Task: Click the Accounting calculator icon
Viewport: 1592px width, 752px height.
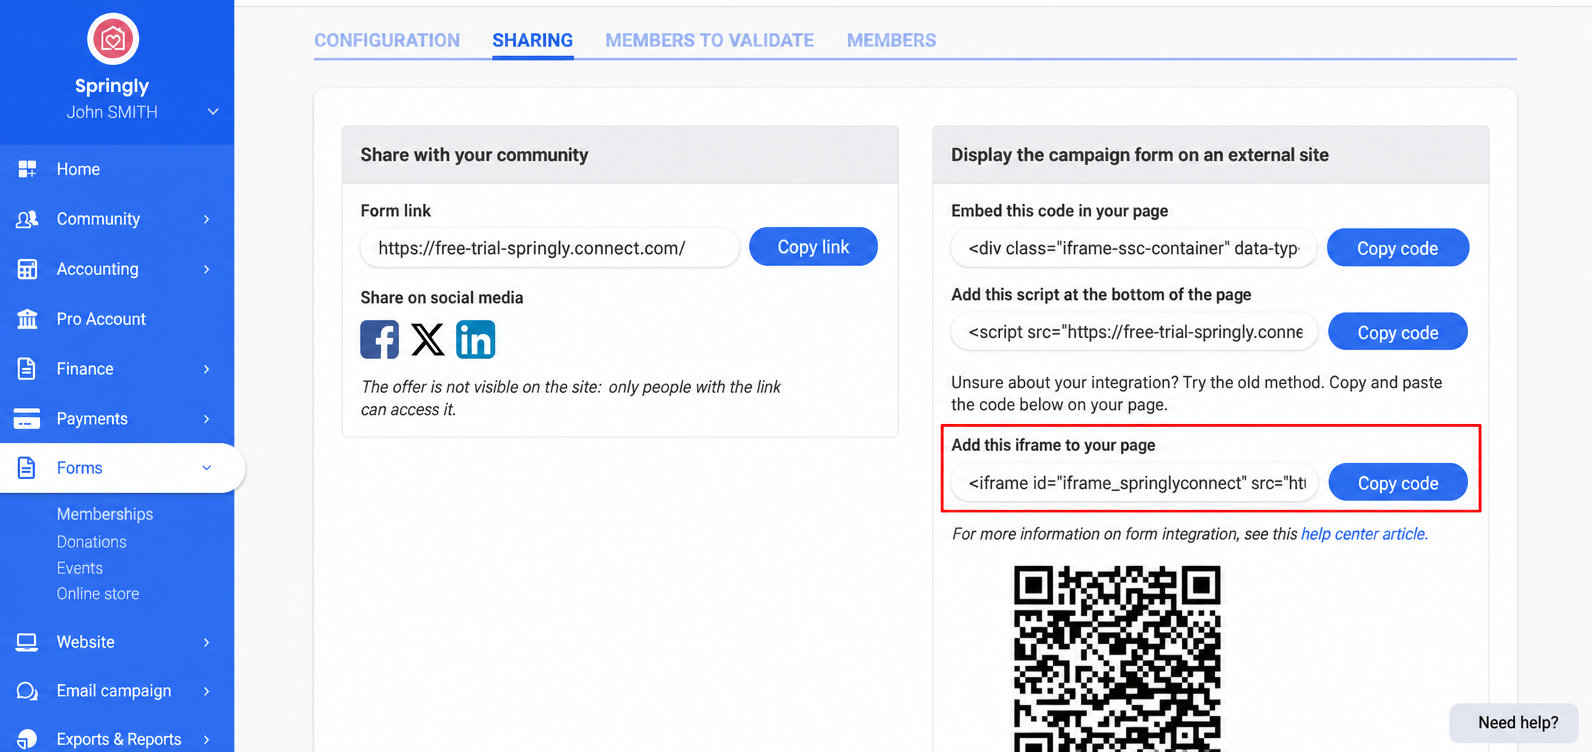Action: (27, 269)
